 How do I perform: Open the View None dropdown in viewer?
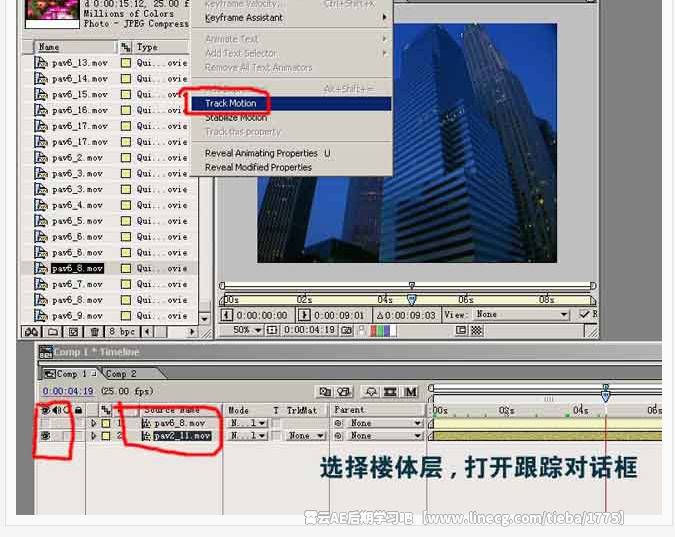point(522,315)
